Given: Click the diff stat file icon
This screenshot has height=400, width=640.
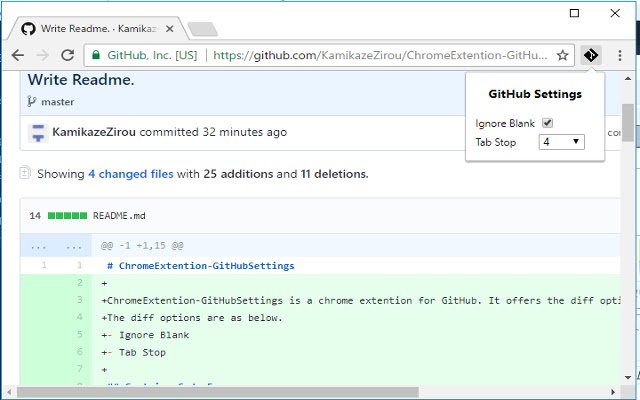Looking at the screenshot, I should tap(24, 173).
